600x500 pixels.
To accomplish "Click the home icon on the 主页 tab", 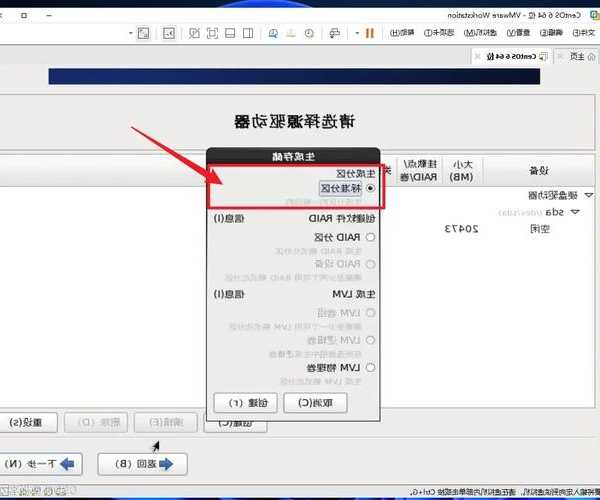I will [x=591, y=57].
